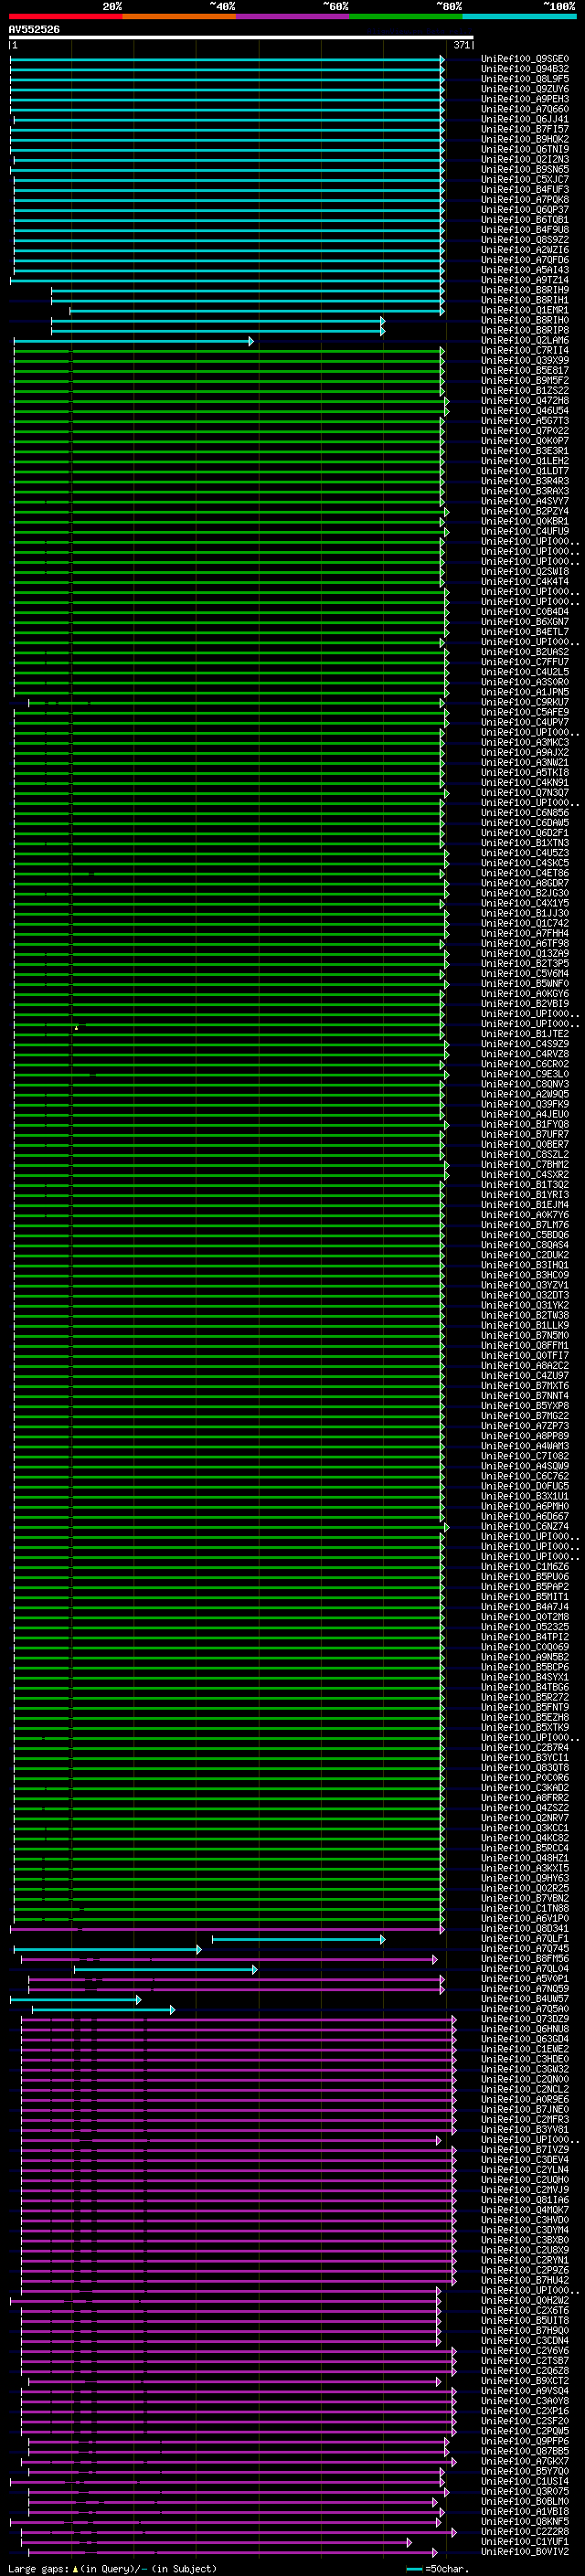Select the UniRef100_B8RIP8 label
This screenshot has height=2576, width=585.
pyautogui.click(x=525, y=331)
